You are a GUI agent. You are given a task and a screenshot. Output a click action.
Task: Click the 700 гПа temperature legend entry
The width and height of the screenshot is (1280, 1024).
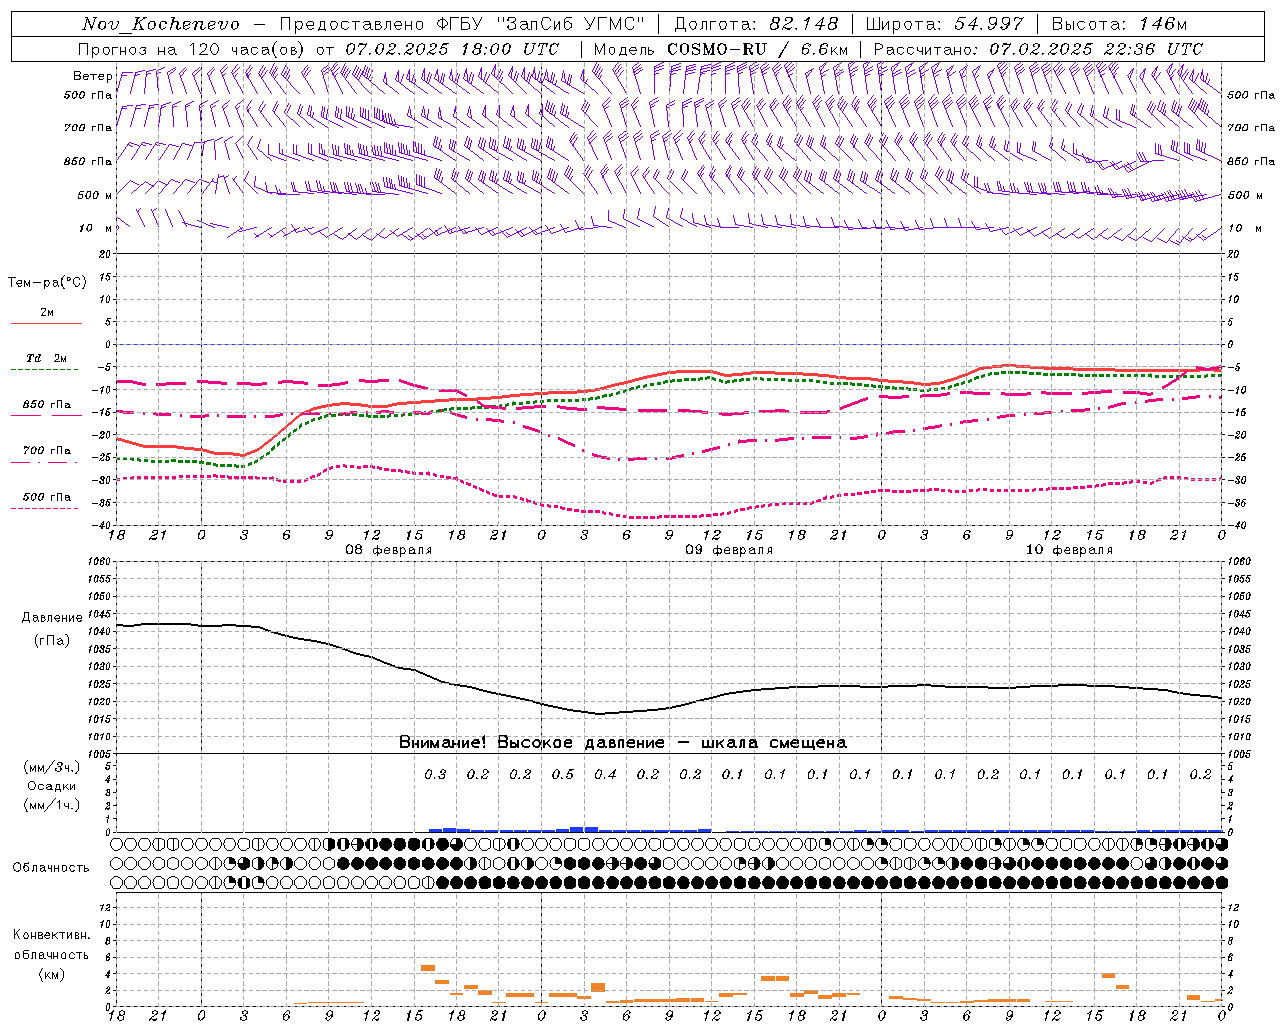point(47,451)
